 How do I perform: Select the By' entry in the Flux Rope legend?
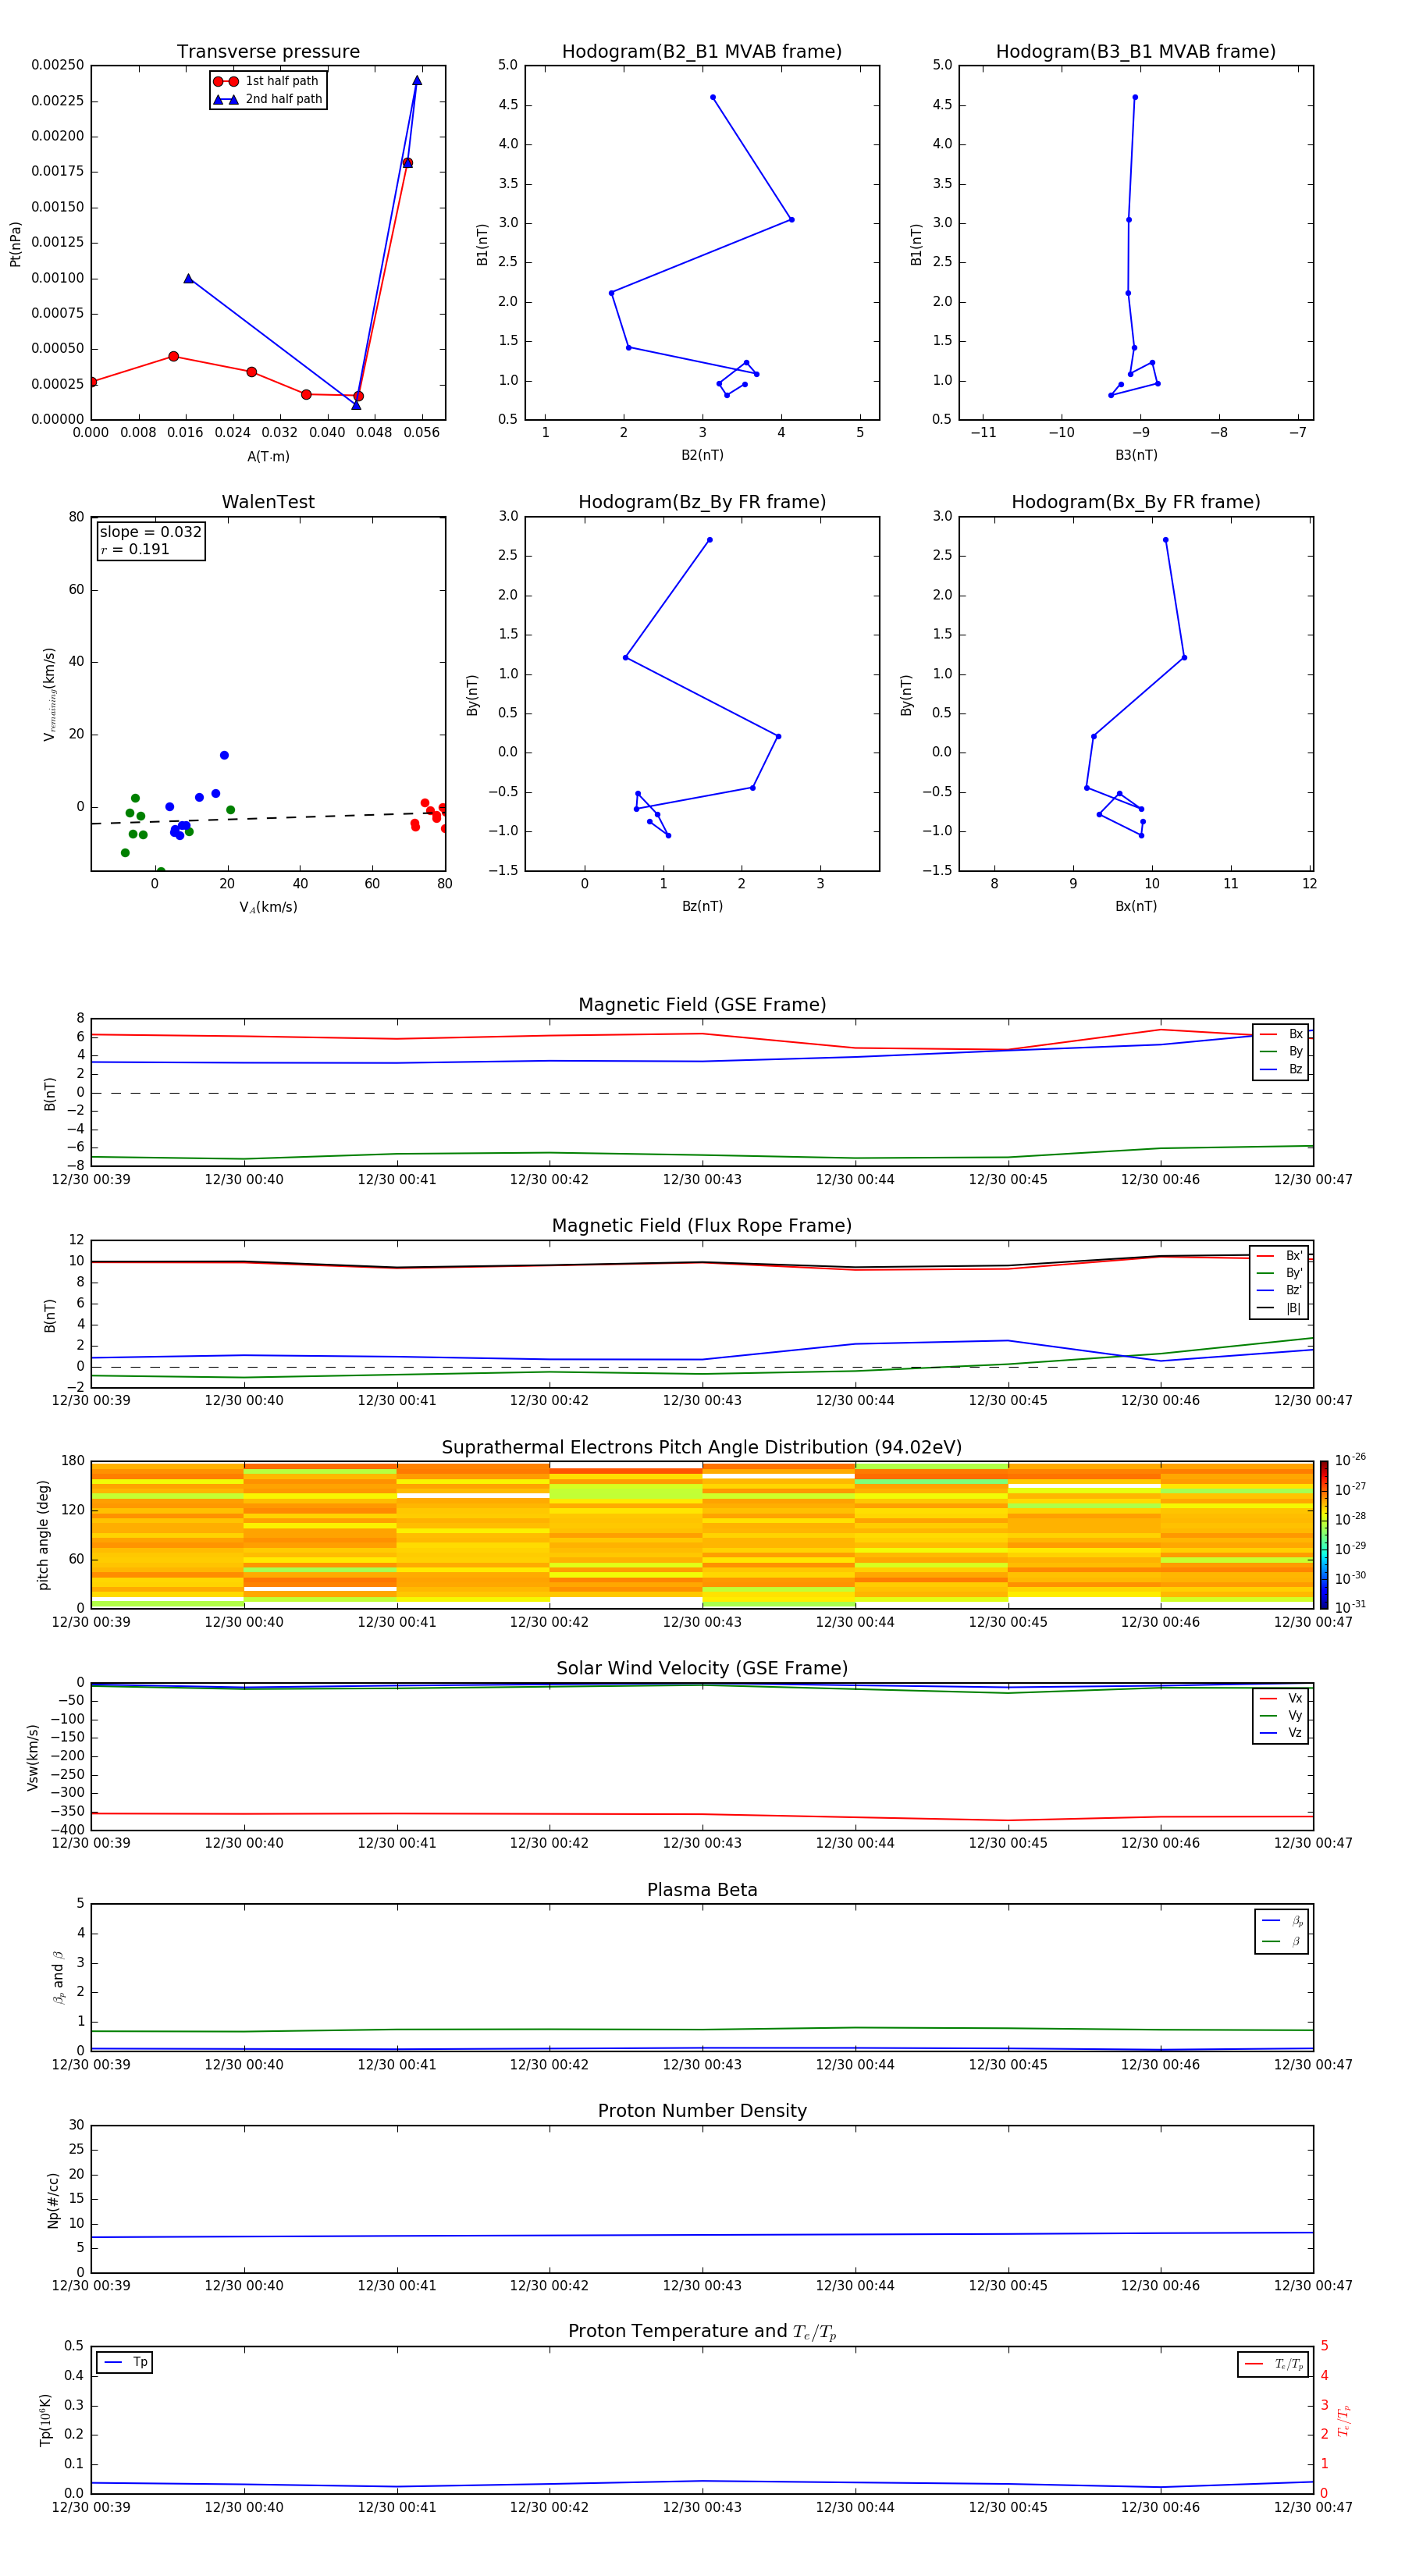click(1279, 1273)
